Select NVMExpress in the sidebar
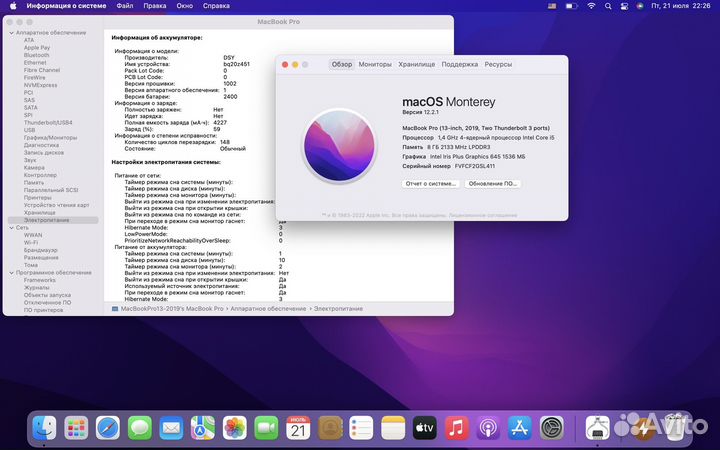The height and width of the screenshot is (450, 720). pyautogui.click(x=40, y=85)
